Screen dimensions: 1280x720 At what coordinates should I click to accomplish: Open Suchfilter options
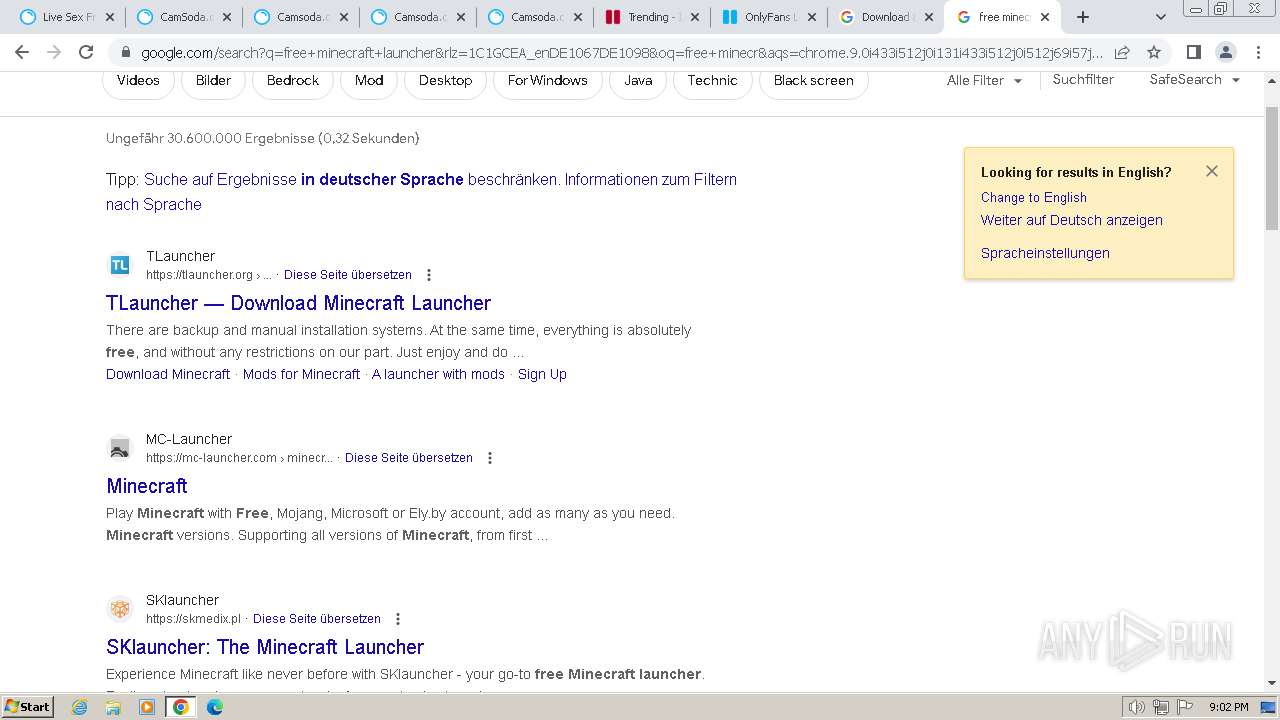click(1083, 79)
